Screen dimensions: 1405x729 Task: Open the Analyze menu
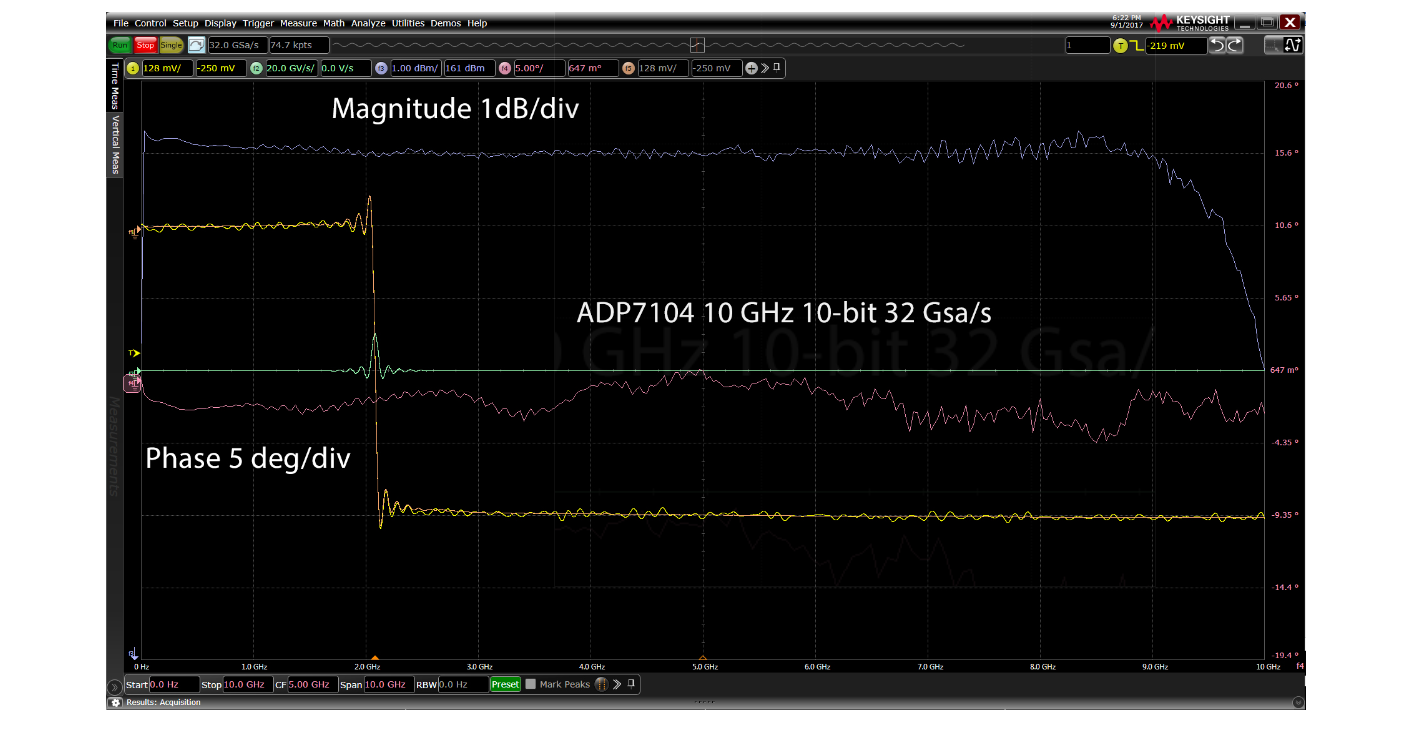(x=366, y=23)
